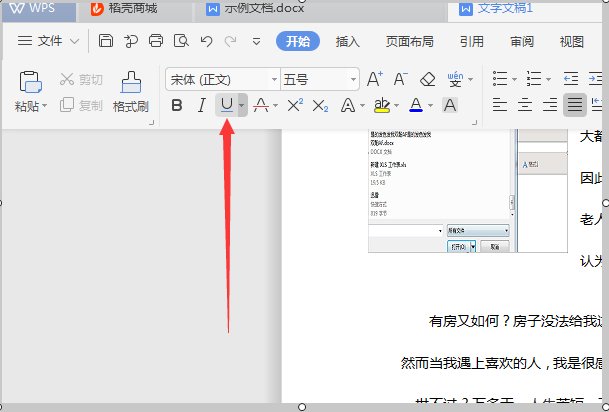Open clipboard pane launcher corner icon
This screenshot has height=412, width=609.
(x=151, y=123)
